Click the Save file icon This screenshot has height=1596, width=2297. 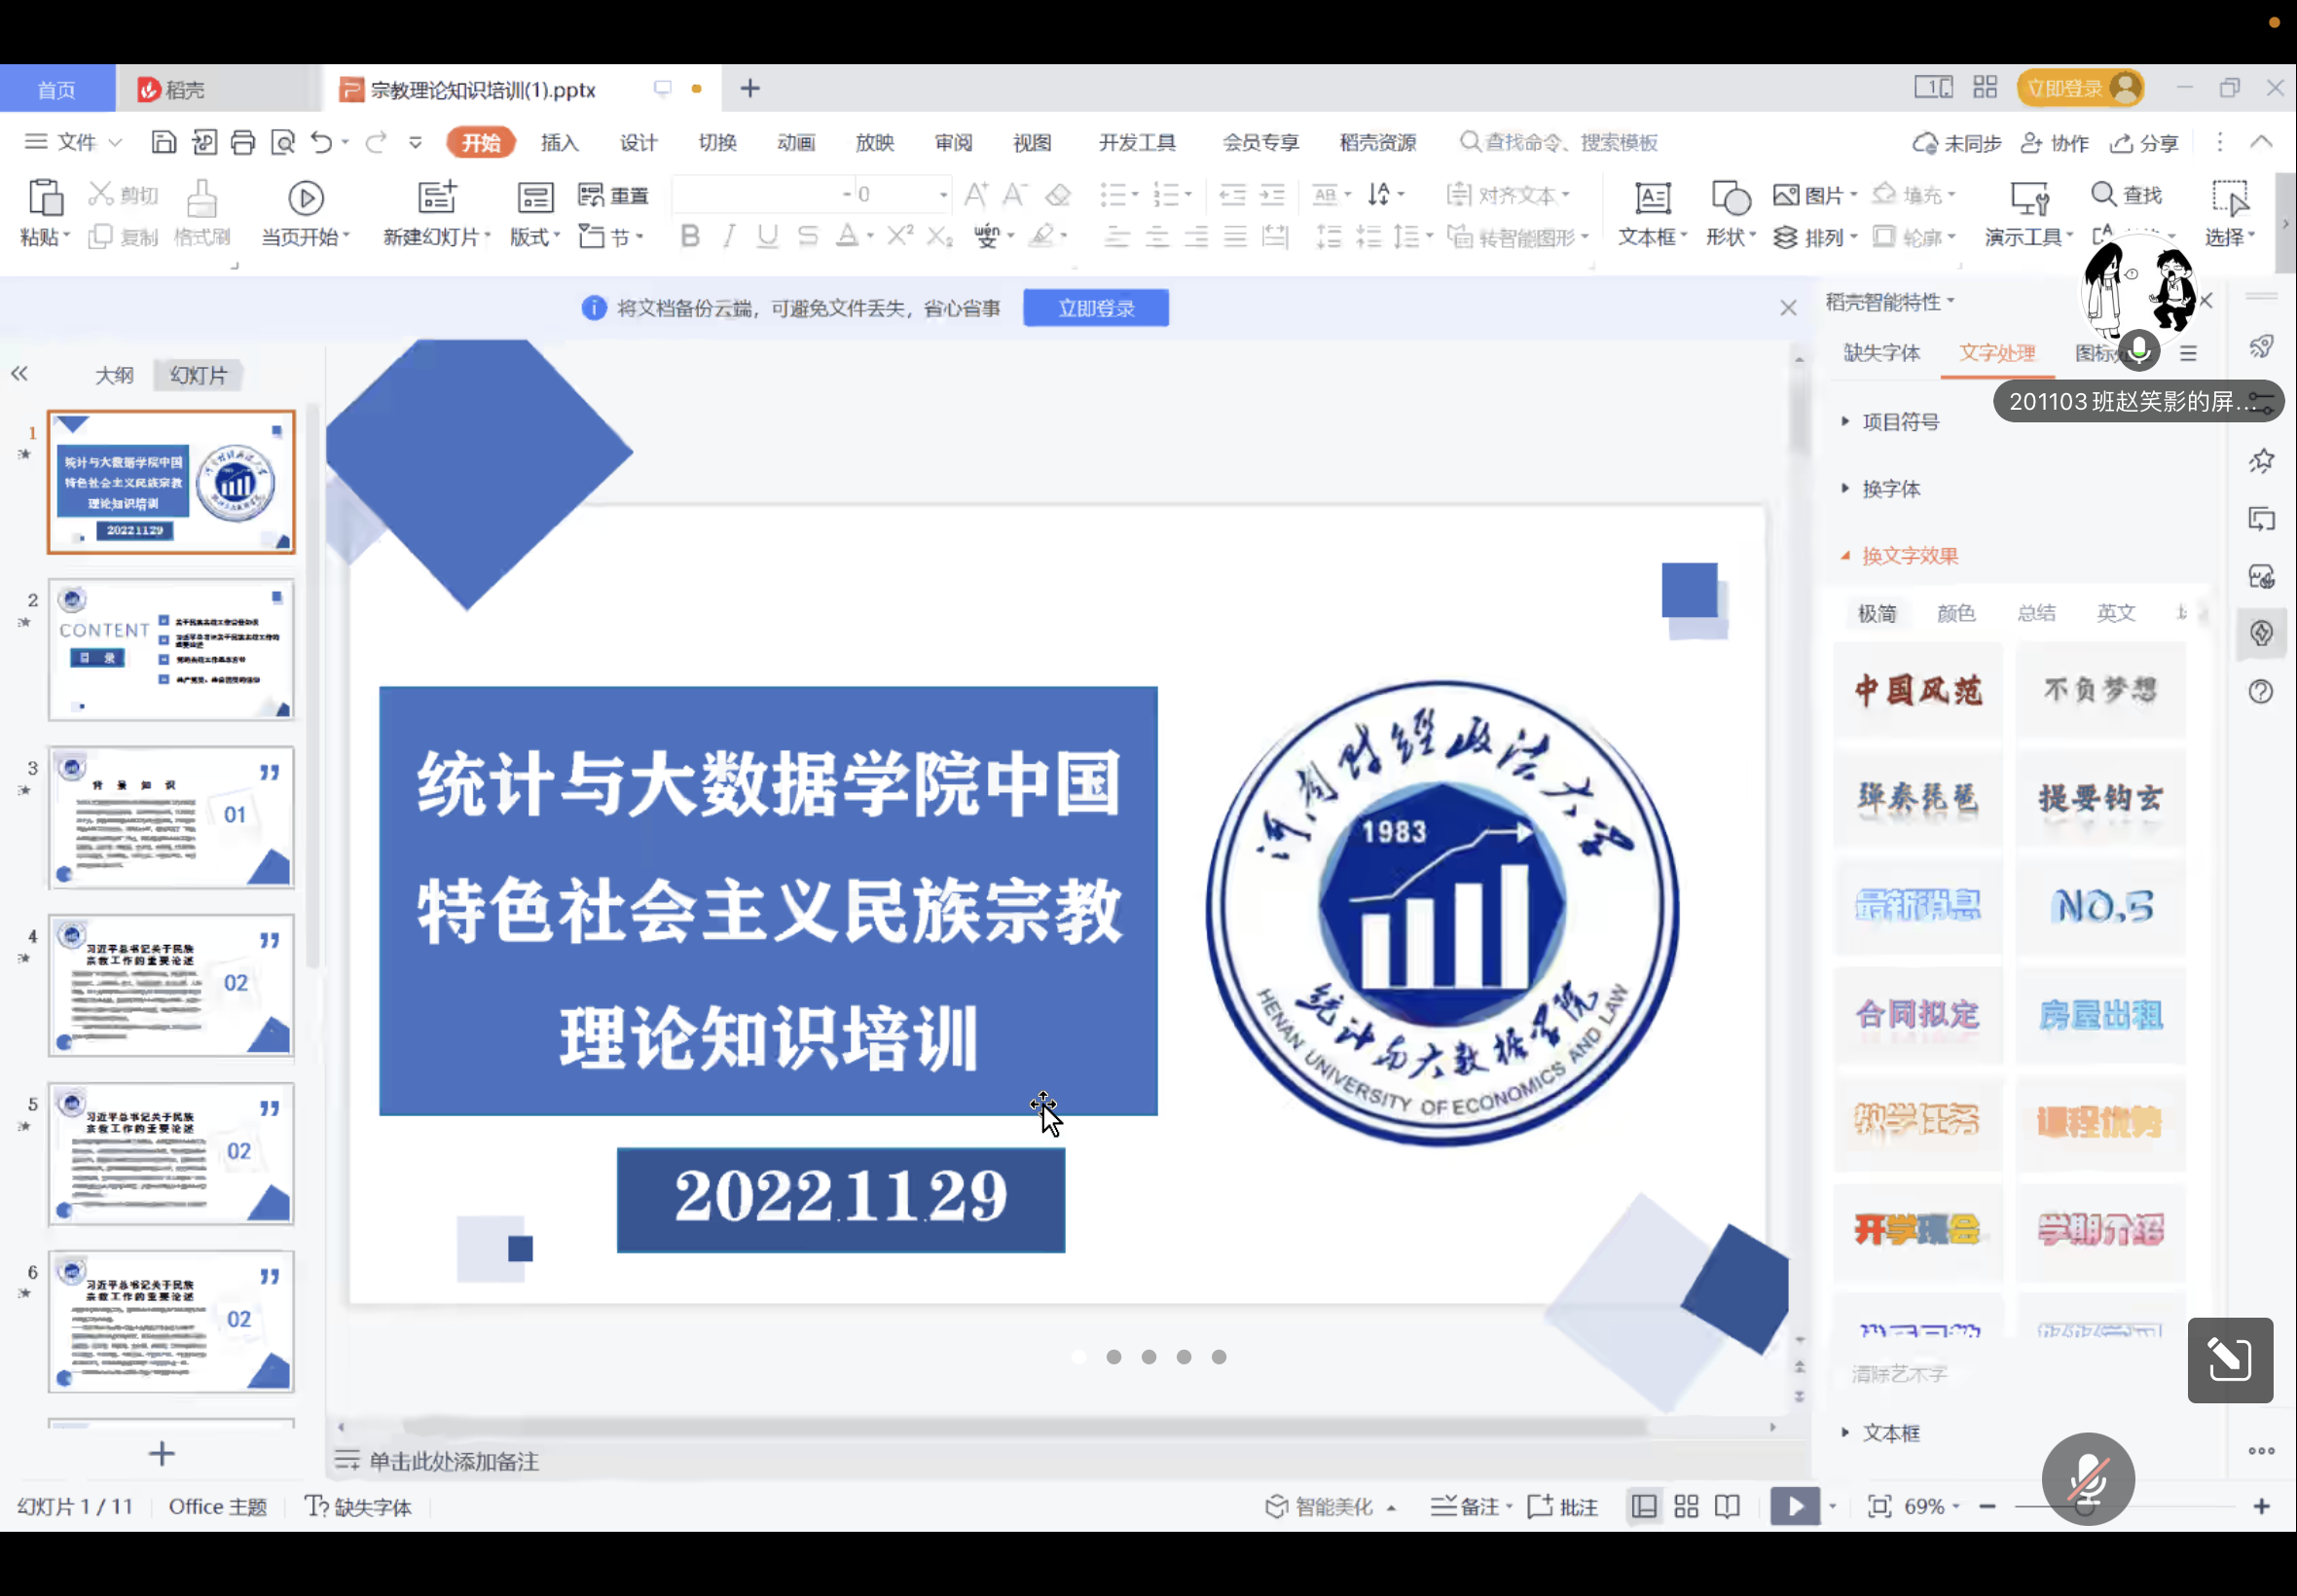[163, 143]
